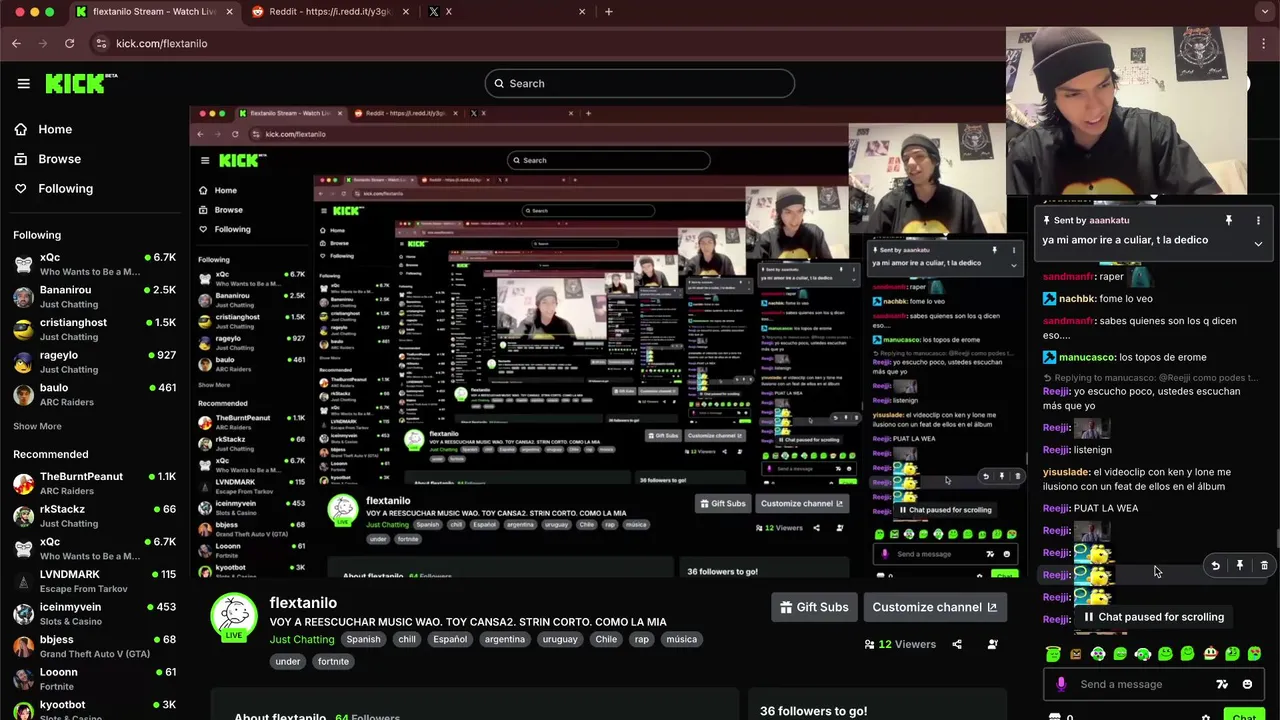Image resolution: width=1280 pixels, height=720 pixels.
Task: Open the hamburger sidebar menu
Action: pyautogui.click(x=23, y=83)
